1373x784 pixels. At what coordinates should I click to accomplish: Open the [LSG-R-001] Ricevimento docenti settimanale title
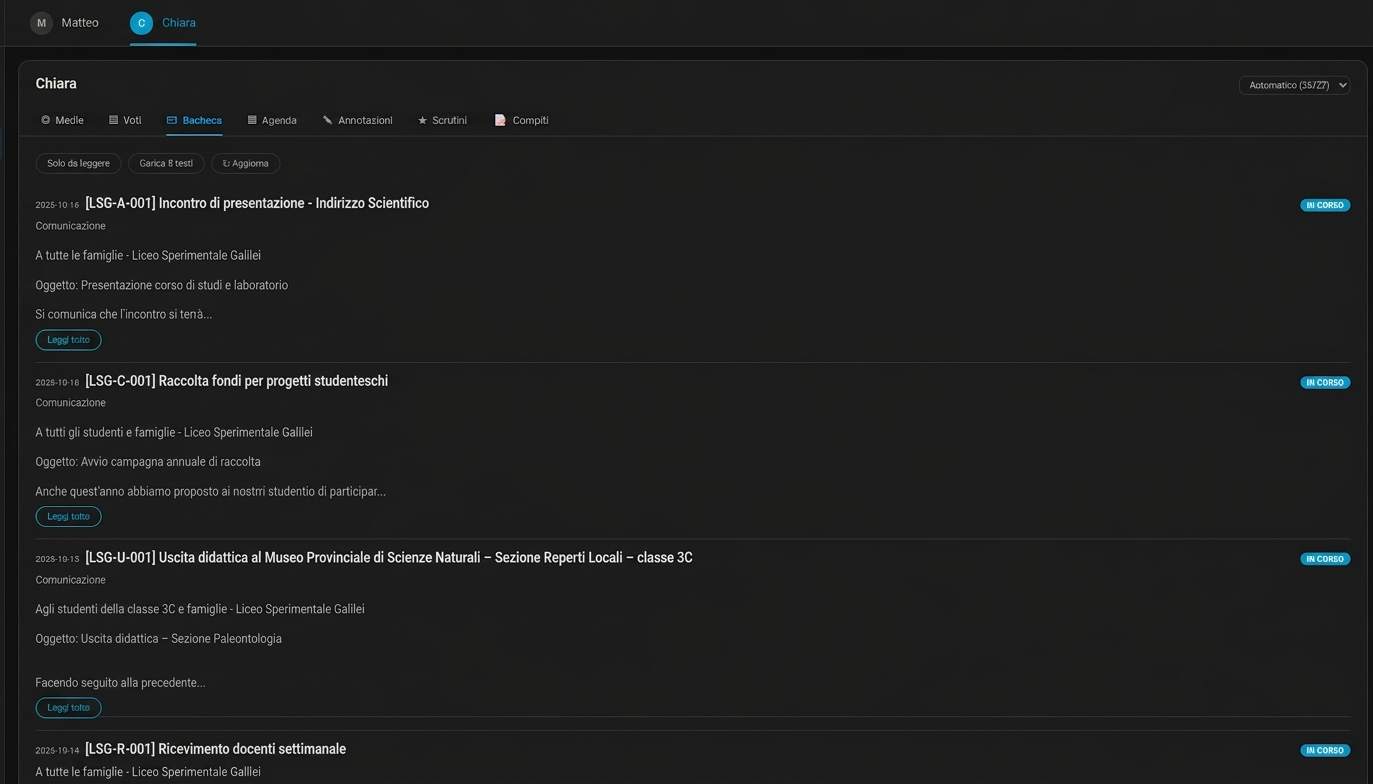[x=215, y=749]
